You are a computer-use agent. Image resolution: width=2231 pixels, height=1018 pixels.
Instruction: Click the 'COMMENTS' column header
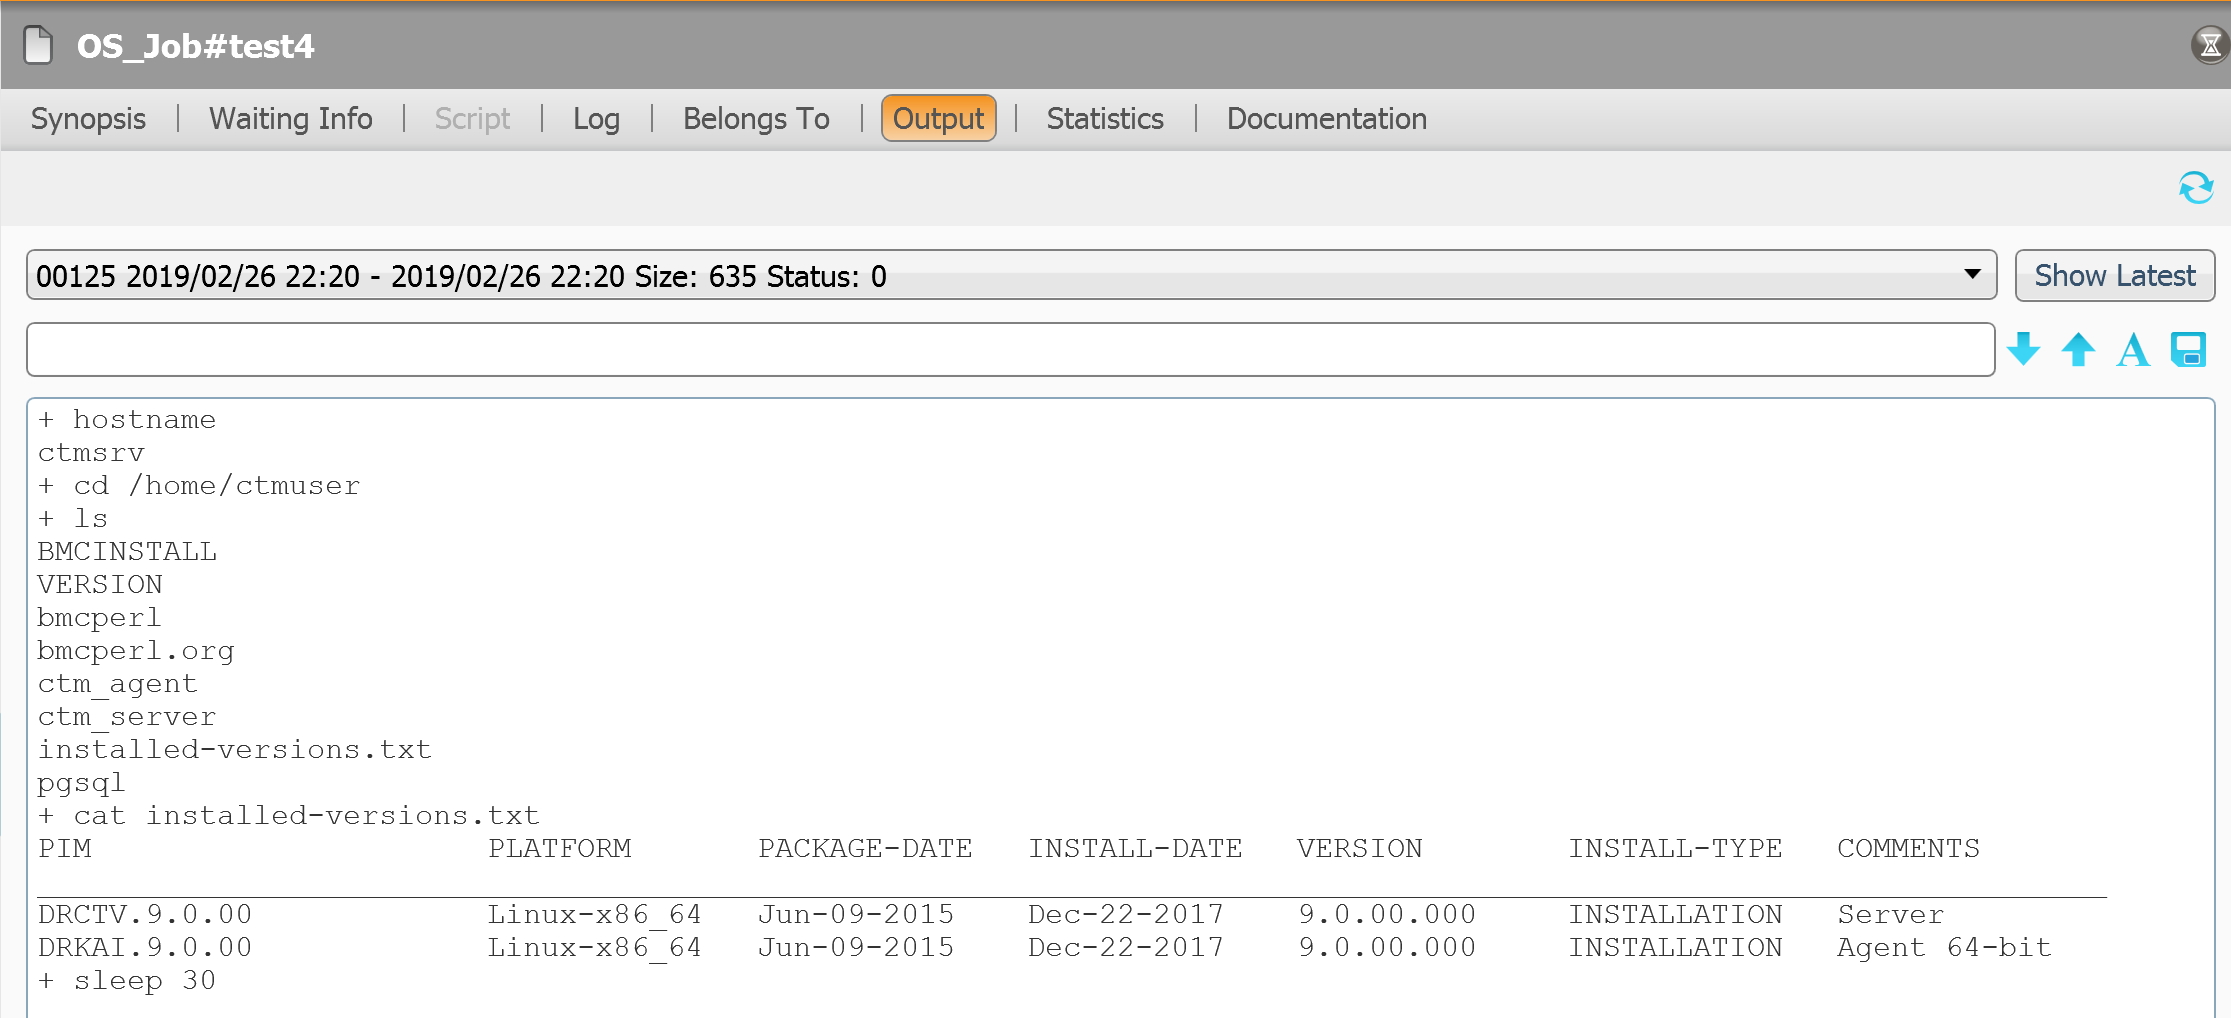tap(1909, 848)
